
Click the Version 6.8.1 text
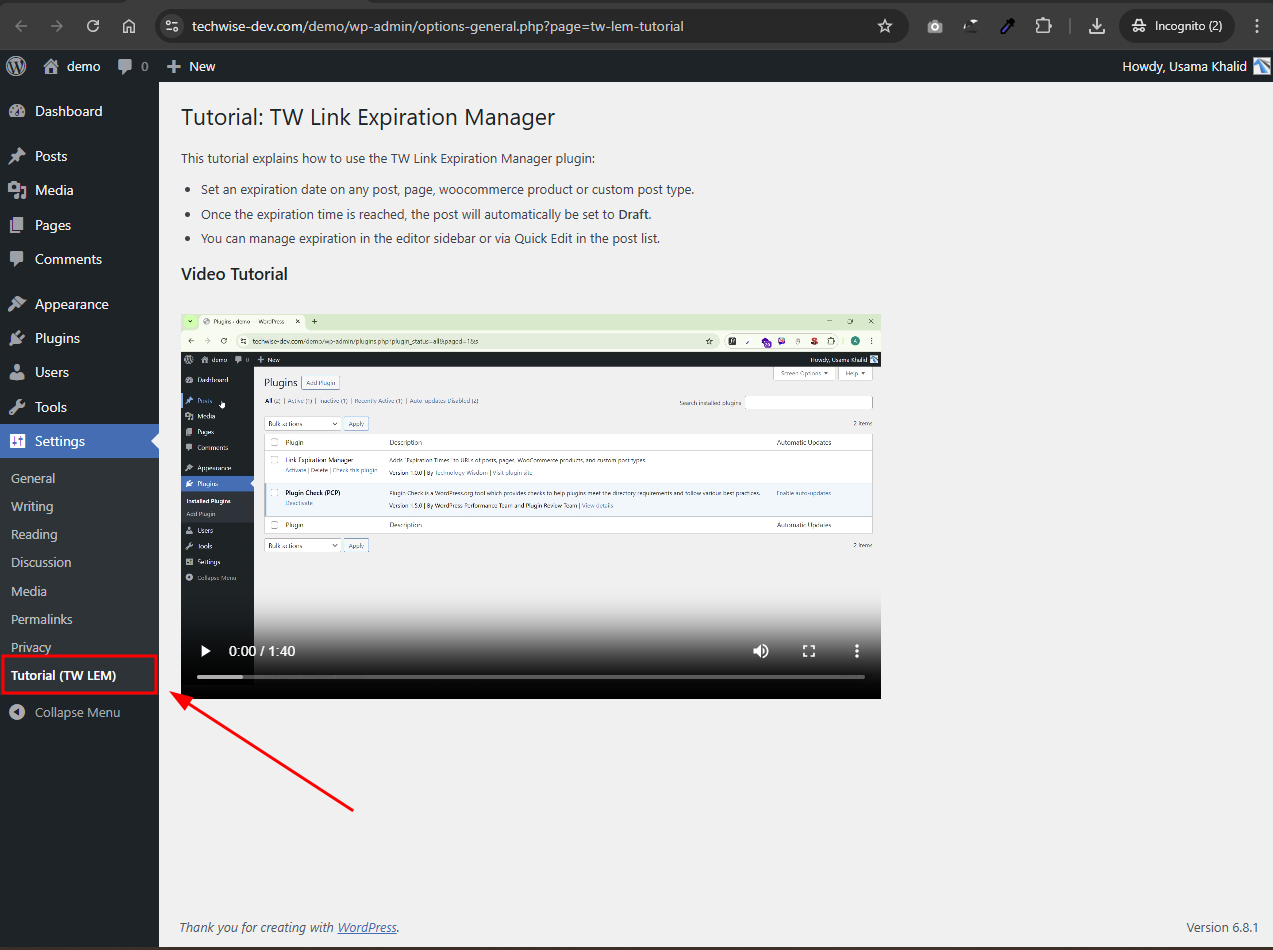click(x=1222, y=927)
